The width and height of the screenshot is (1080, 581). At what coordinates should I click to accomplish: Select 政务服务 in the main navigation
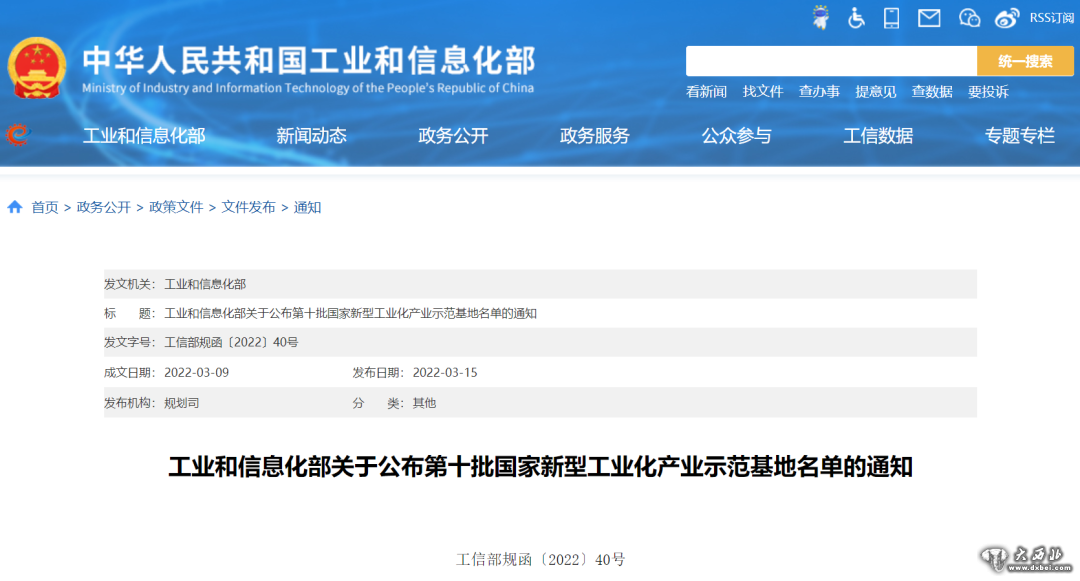coord(594,136)
